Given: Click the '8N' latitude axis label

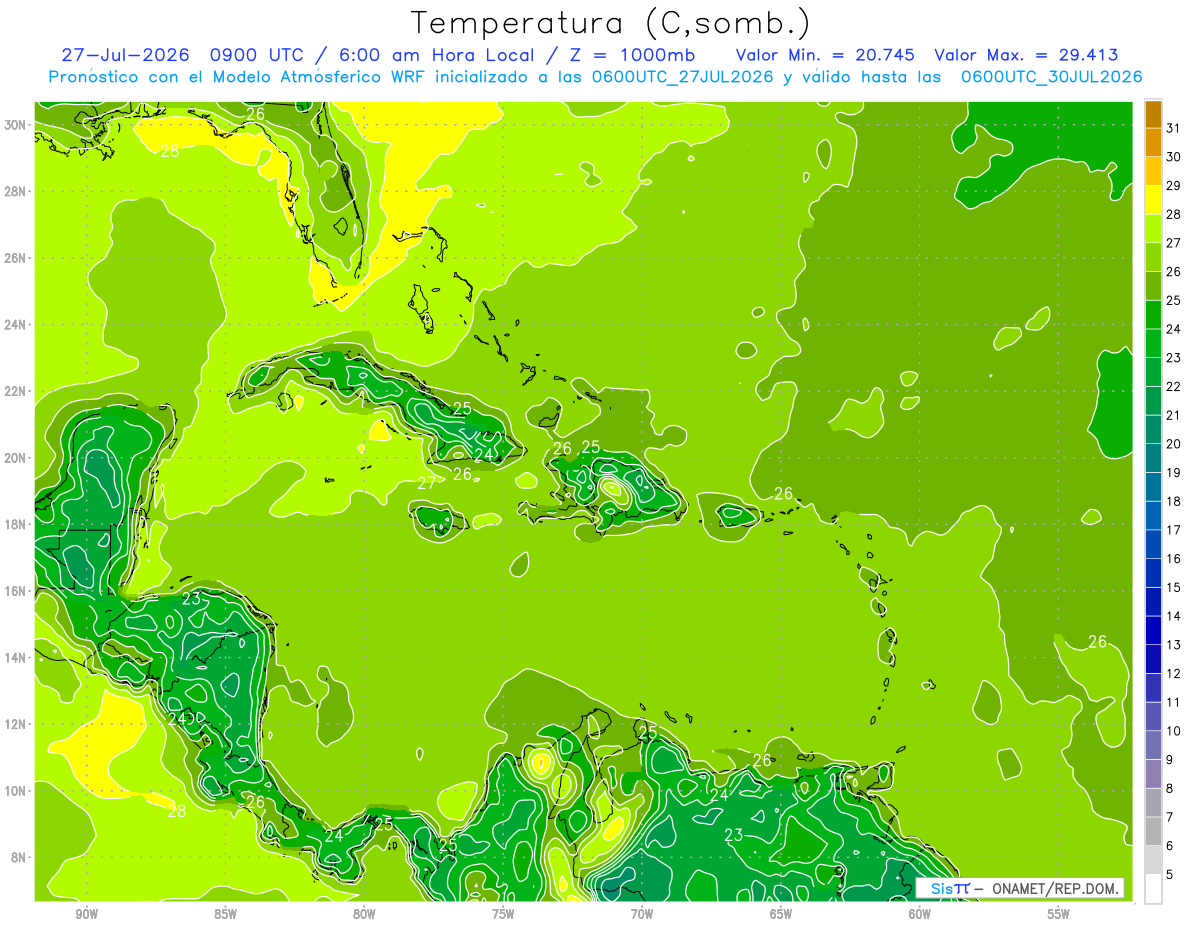Looking at the screenshot, I should [x=18, y=857].
